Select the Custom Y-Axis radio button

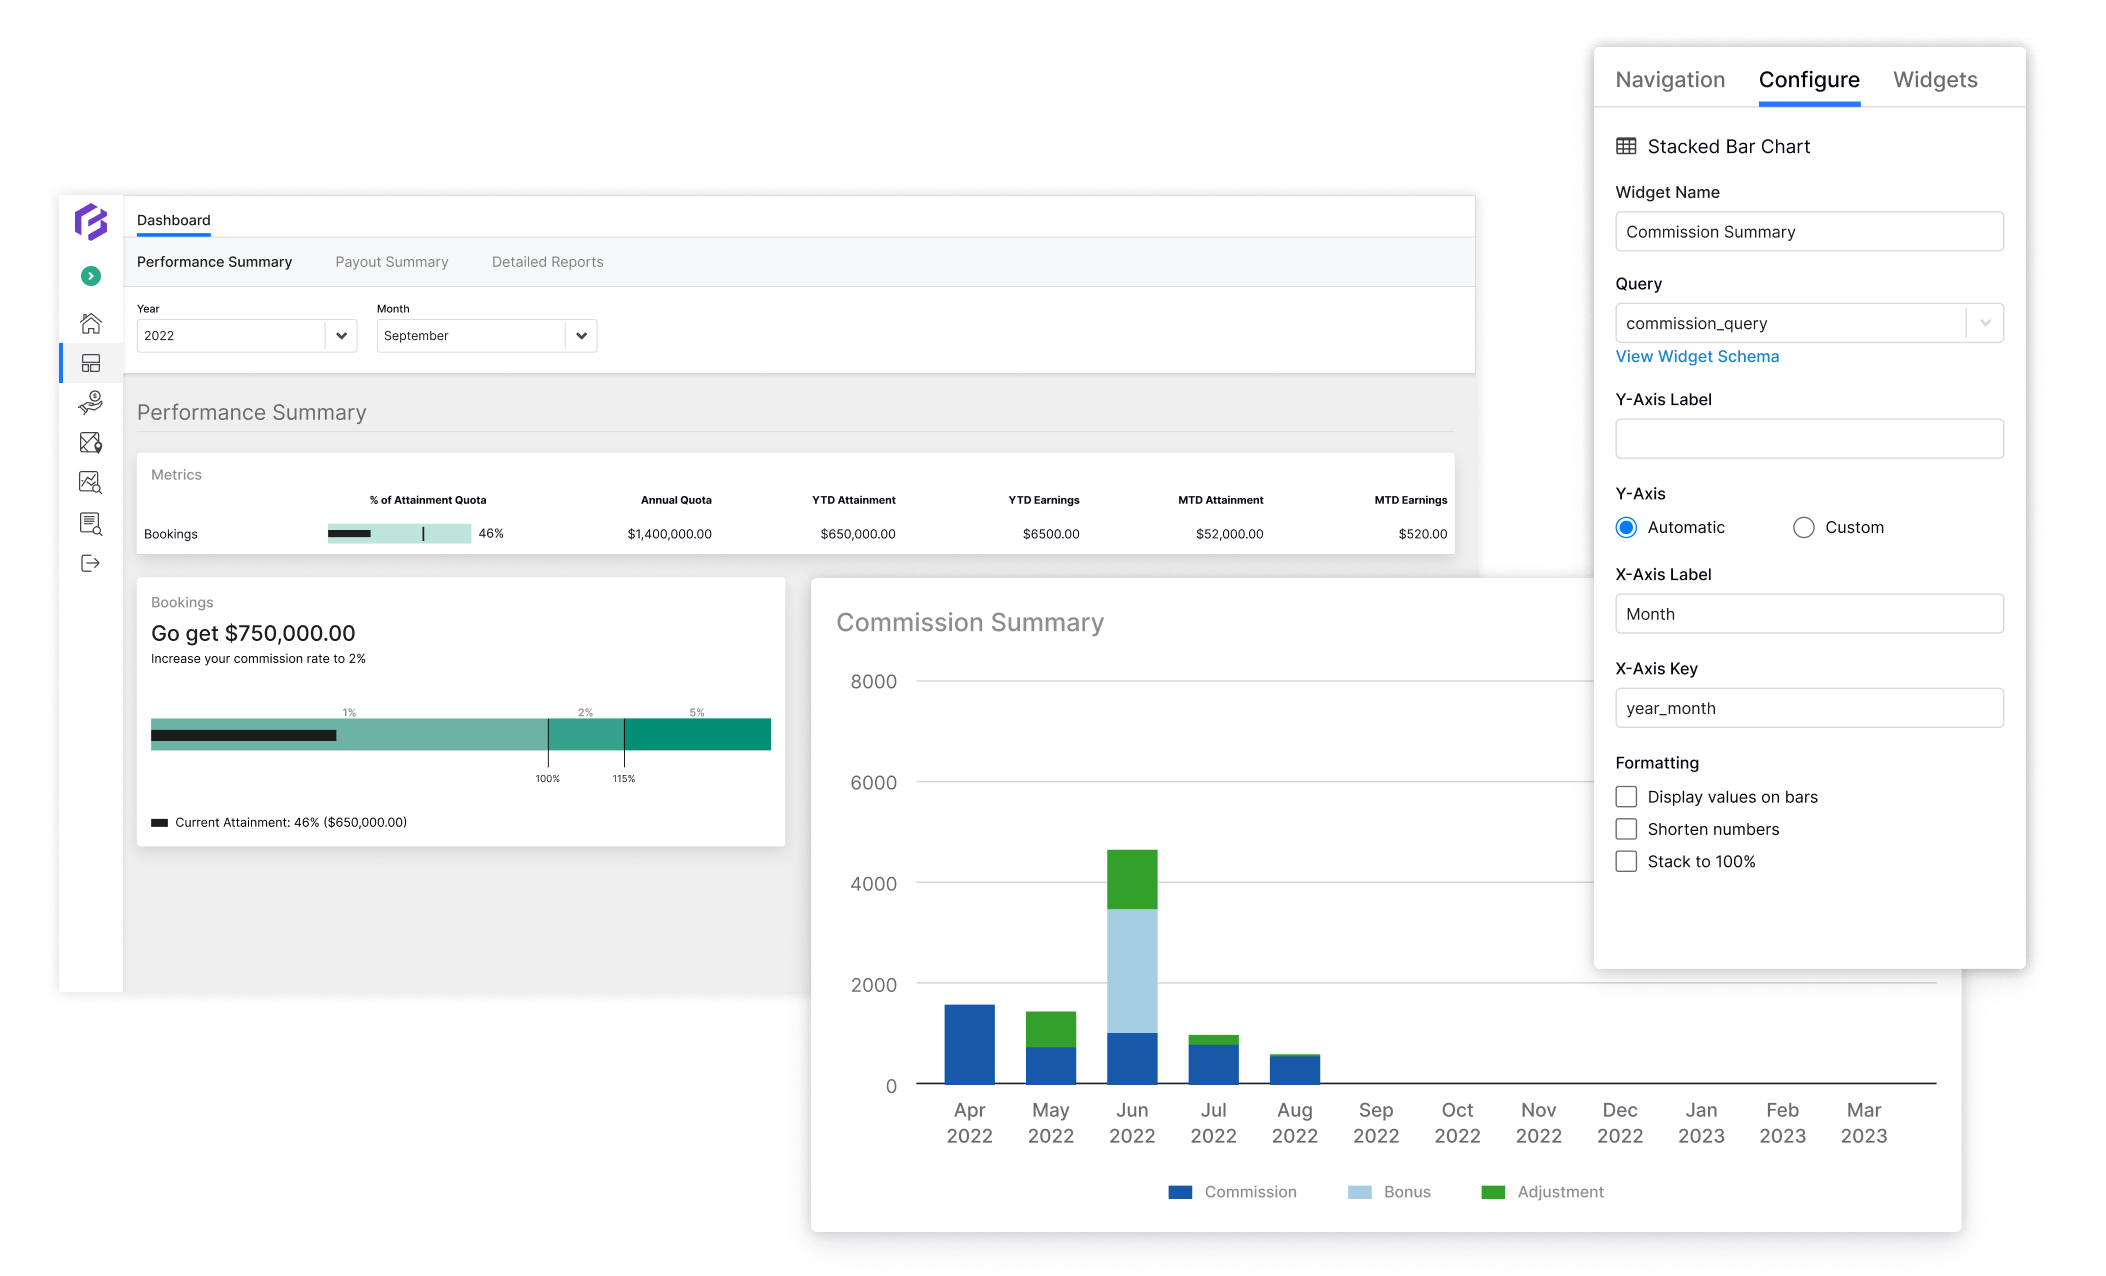pos(1803,527)
